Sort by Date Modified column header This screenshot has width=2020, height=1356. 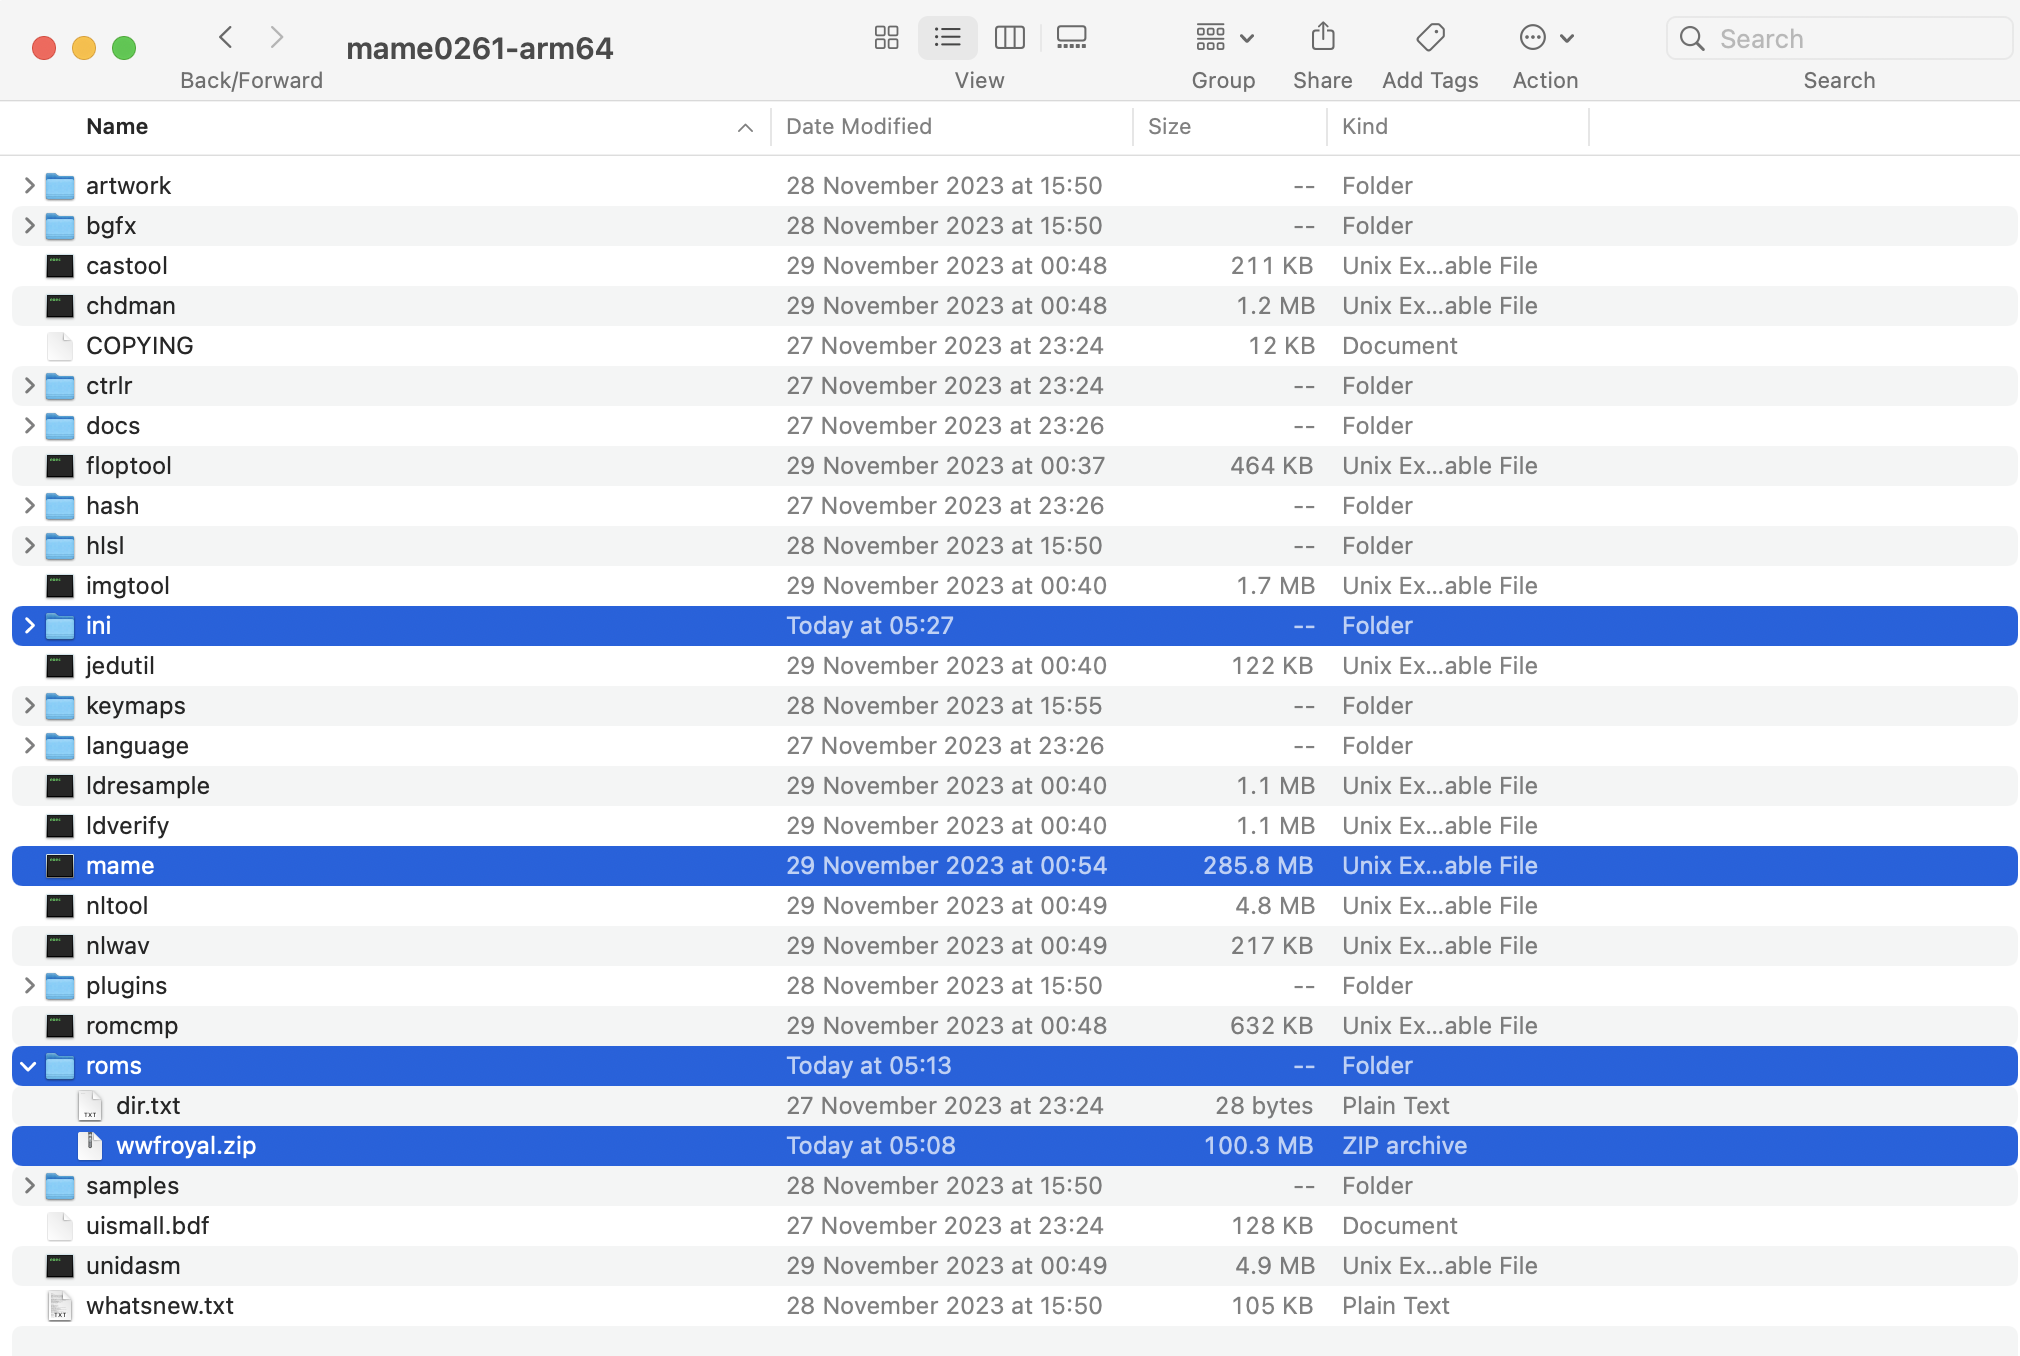pos(859,127)
